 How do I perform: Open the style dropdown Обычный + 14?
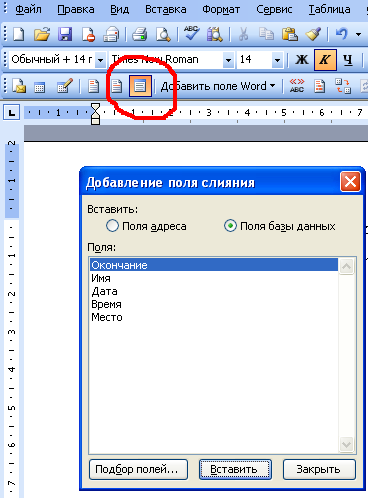100,60
